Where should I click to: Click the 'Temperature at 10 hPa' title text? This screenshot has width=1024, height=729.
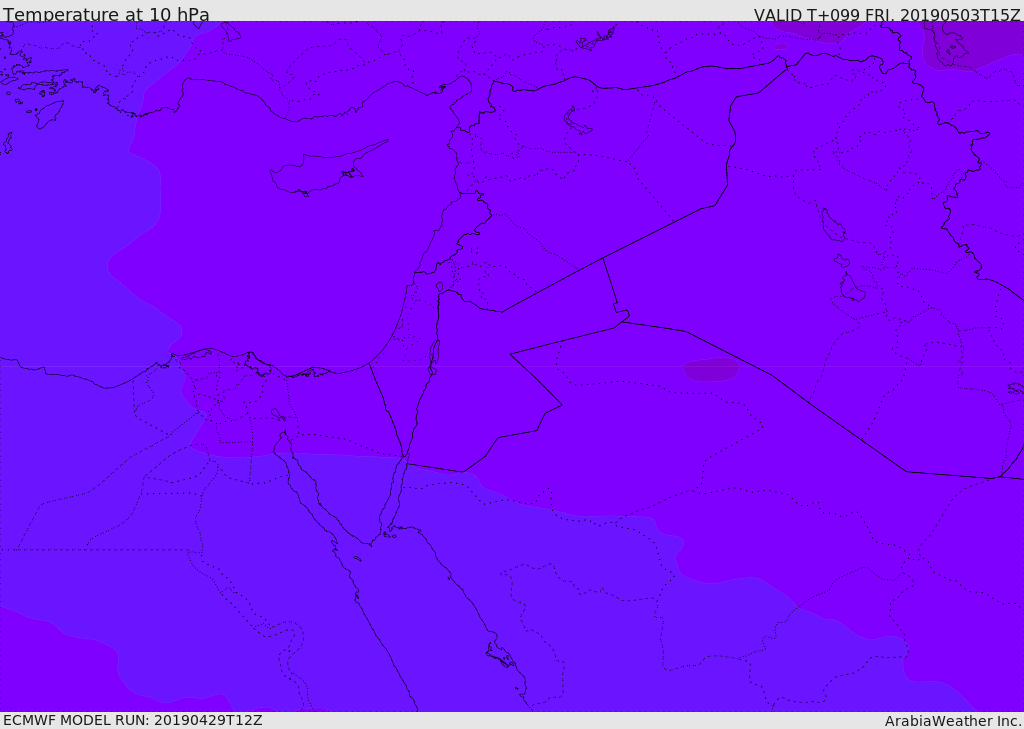coord(106,14)
